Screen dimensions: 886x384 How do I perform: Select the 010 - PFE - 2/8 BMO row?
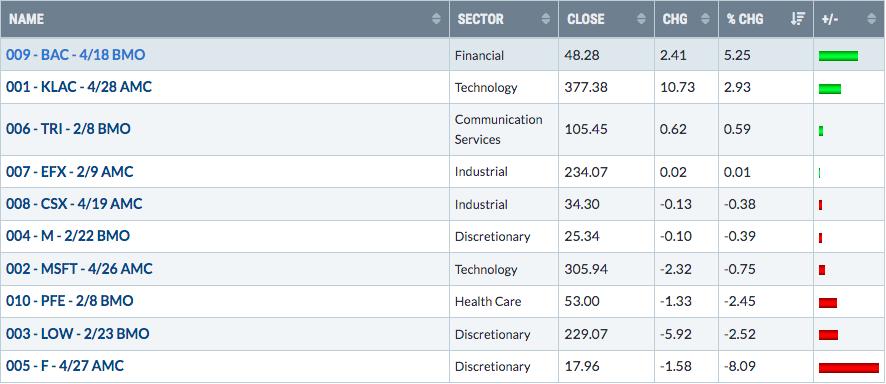443,302
